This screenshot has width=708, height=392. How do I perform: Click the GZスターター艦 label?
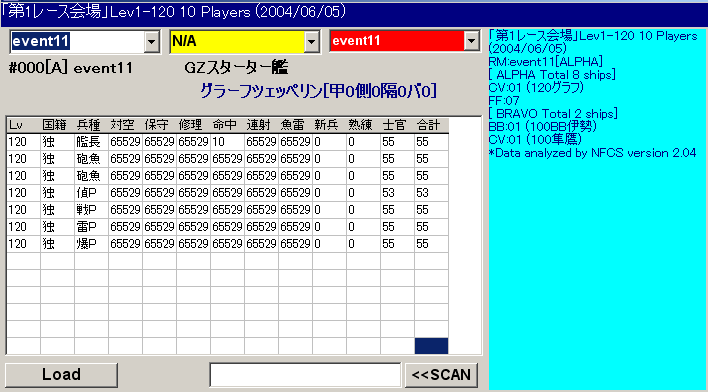coord(237,69)
